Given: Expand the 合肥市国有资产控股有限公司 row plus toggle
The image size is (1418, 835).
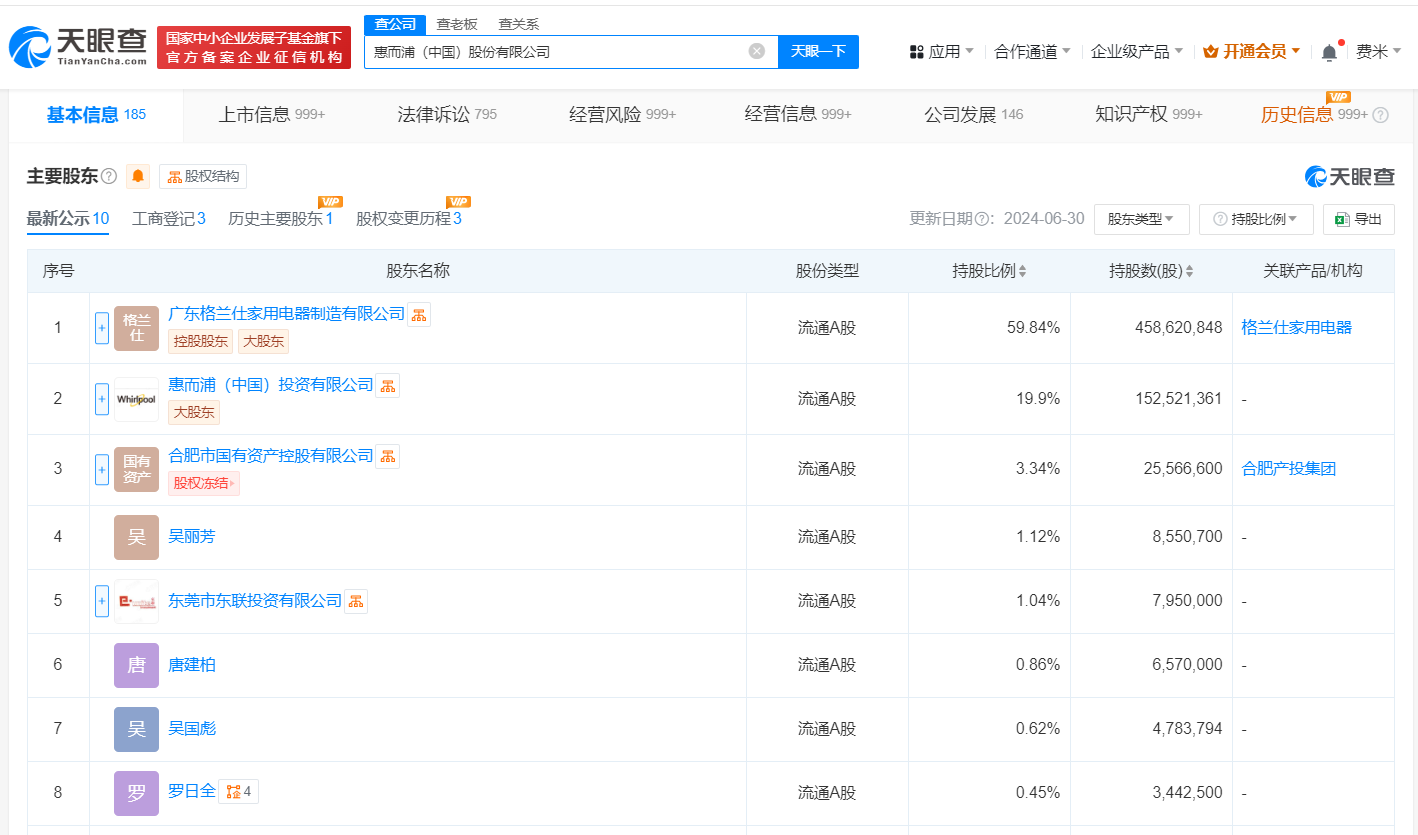Looking at the screenshot, I should 102,469.
